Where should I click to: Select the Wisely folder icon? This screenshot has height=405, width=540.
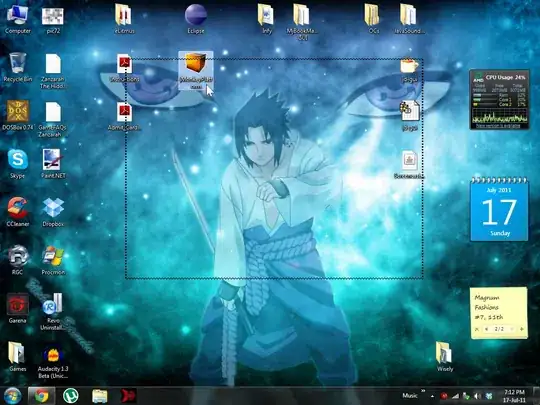(x=445, y=356)
